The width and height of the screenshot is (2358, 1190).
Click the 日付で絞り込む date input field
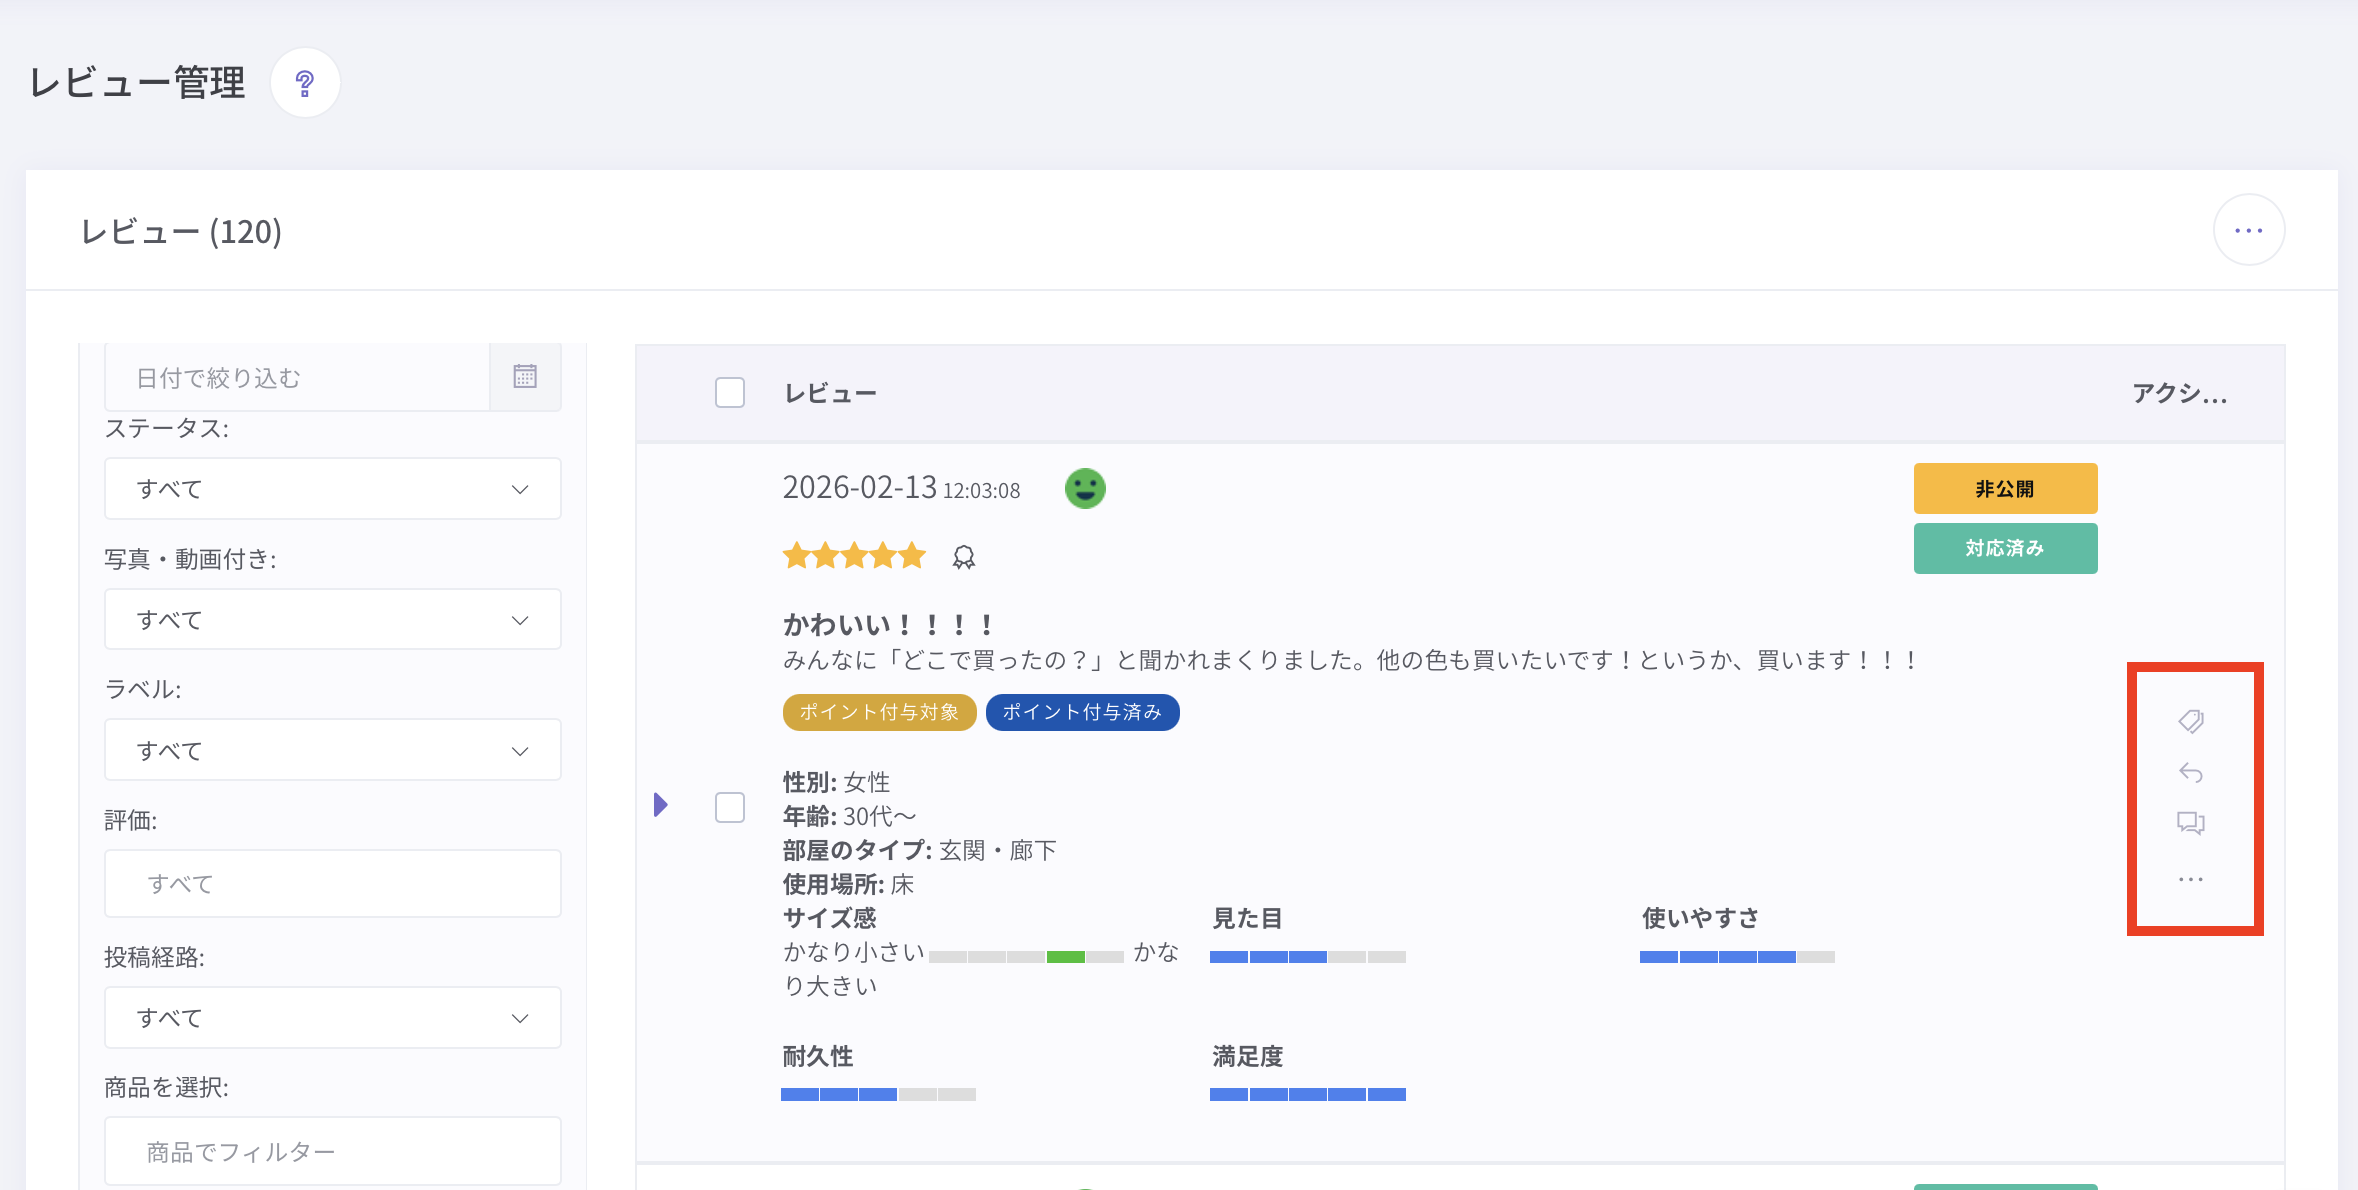coord(297,378)
